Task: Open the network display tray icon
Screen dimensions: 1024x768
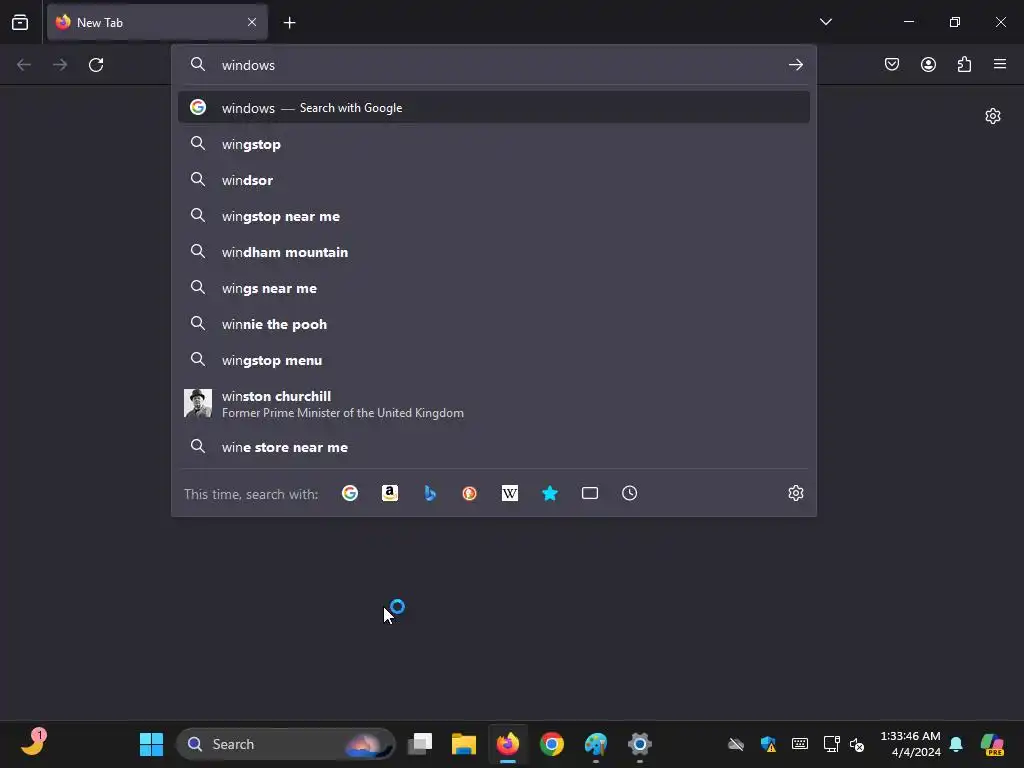Action: pos(831,744)
